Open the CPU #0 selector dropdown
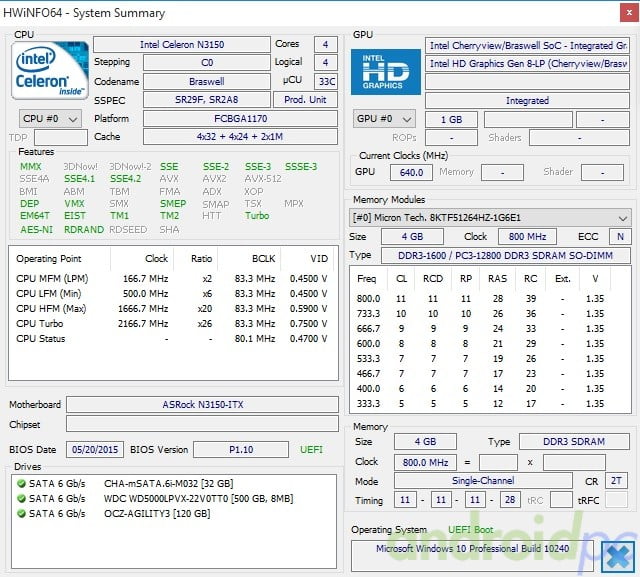Viewport: 640px width, 577px height. (50, 119)
